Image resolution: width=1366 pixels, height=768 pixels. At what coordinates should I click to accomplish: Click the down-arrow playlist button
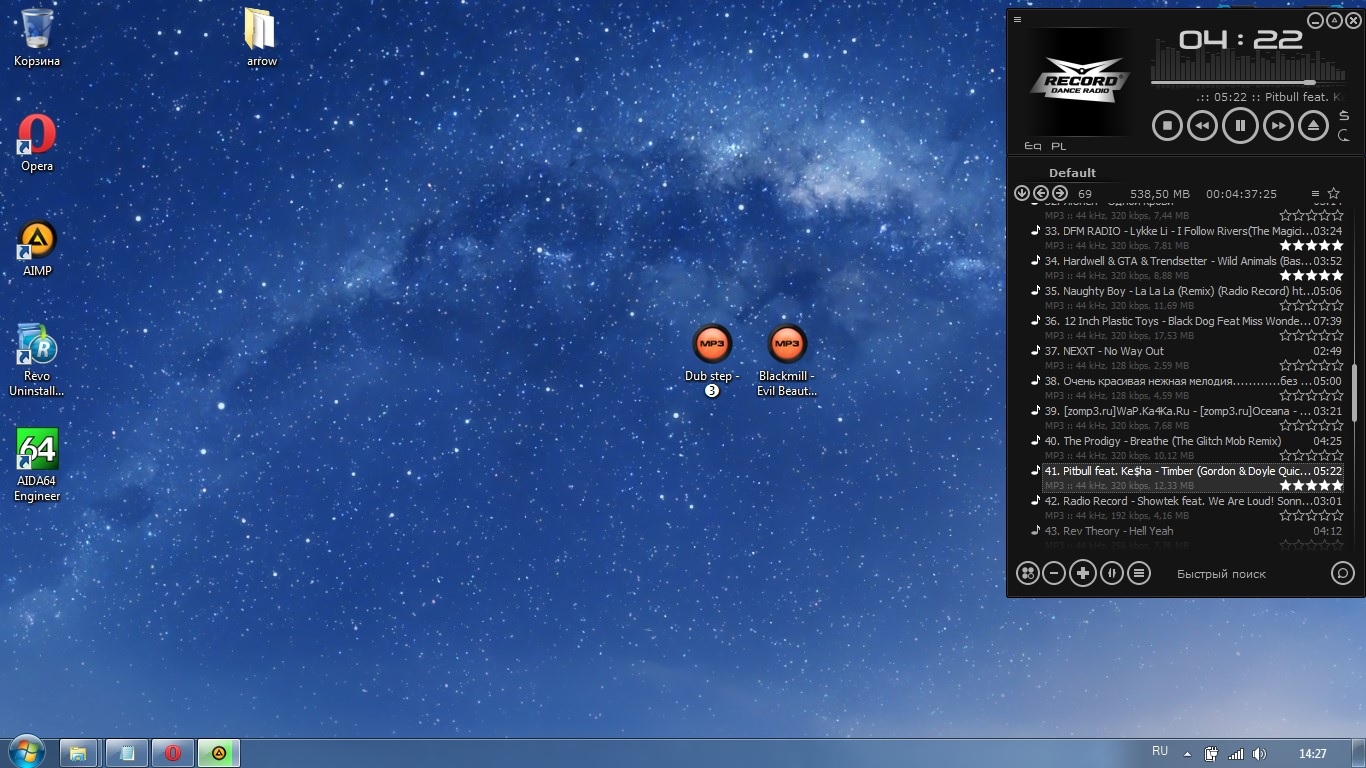pos(1021,193)
